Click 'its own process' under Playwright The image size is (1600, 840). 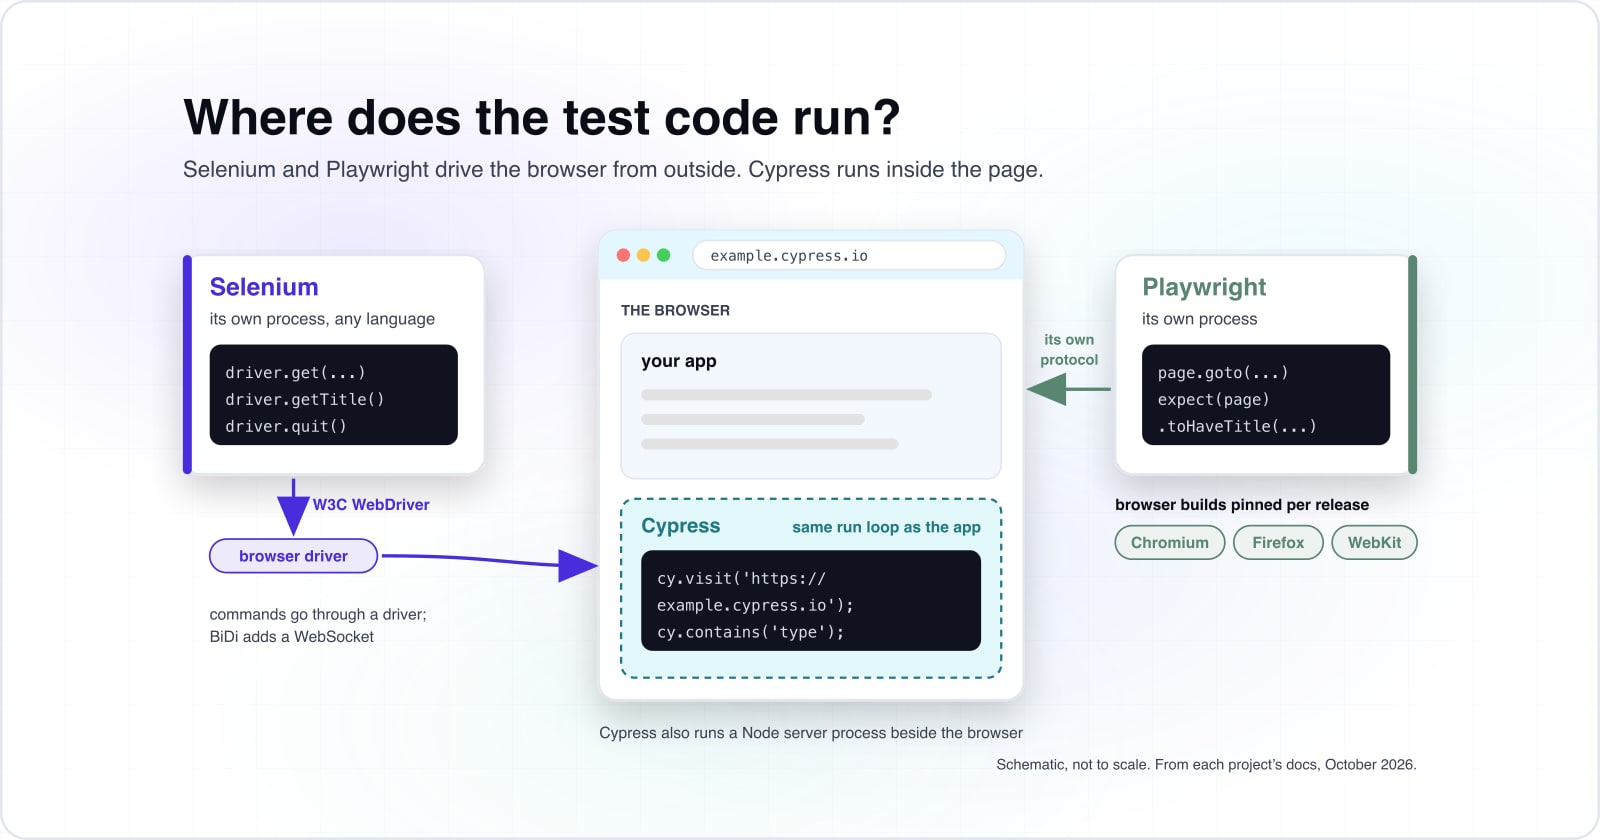1199,319
